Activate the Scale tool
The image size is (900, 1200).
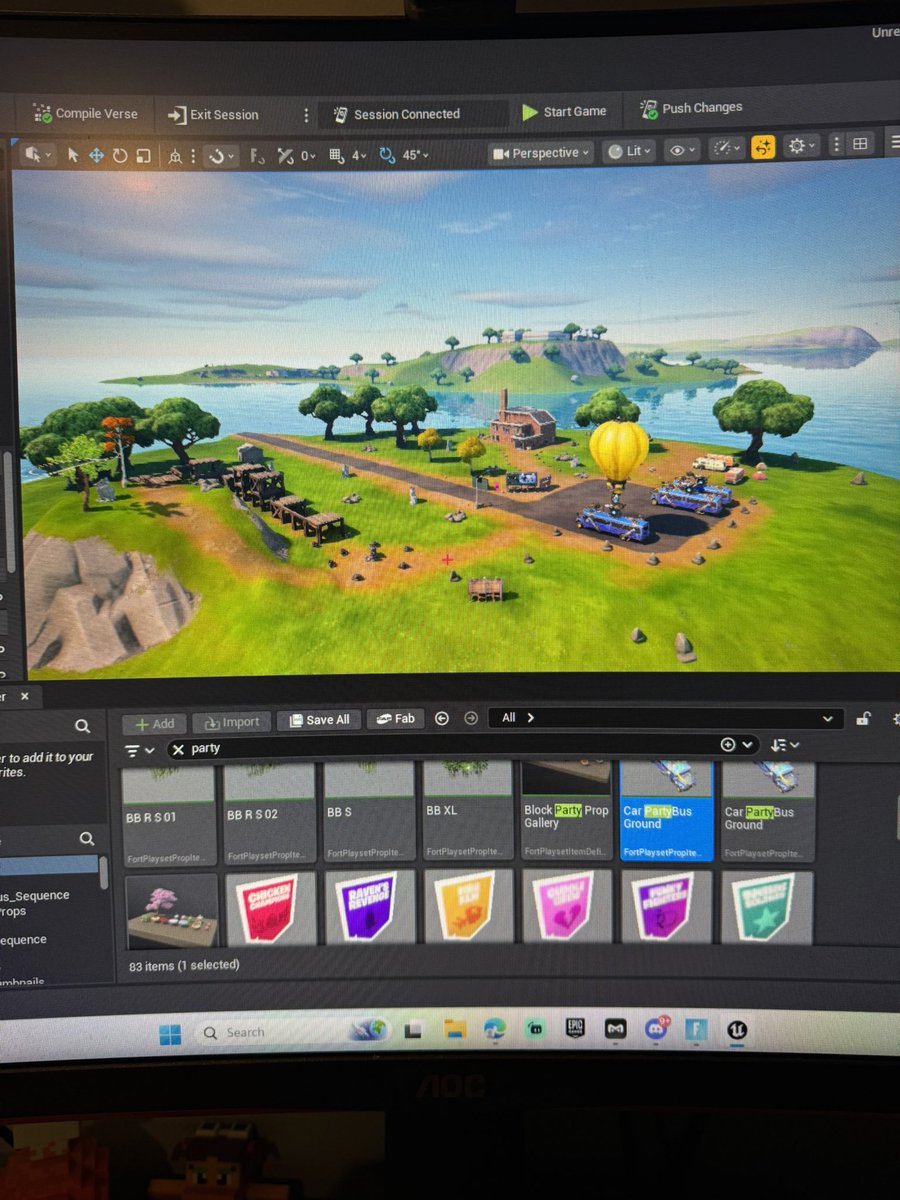coord(143,155)
